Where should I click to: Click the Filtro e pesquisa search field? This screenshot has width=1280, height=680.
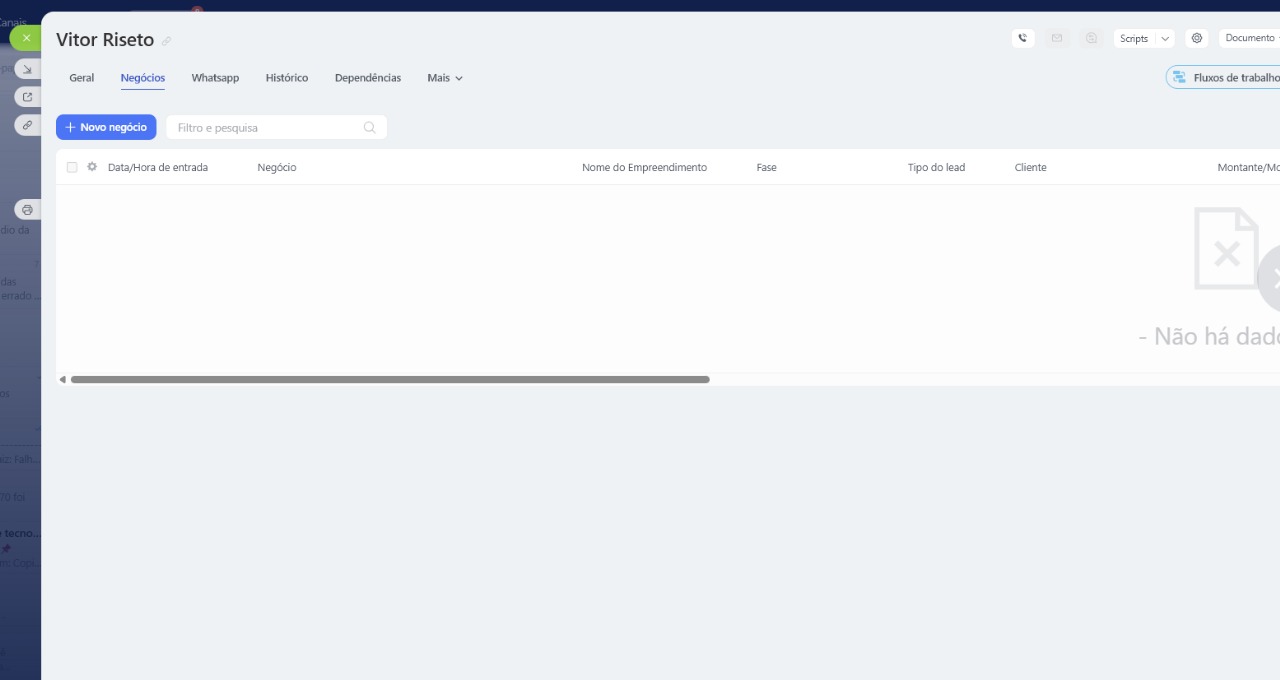click(265, 128)
